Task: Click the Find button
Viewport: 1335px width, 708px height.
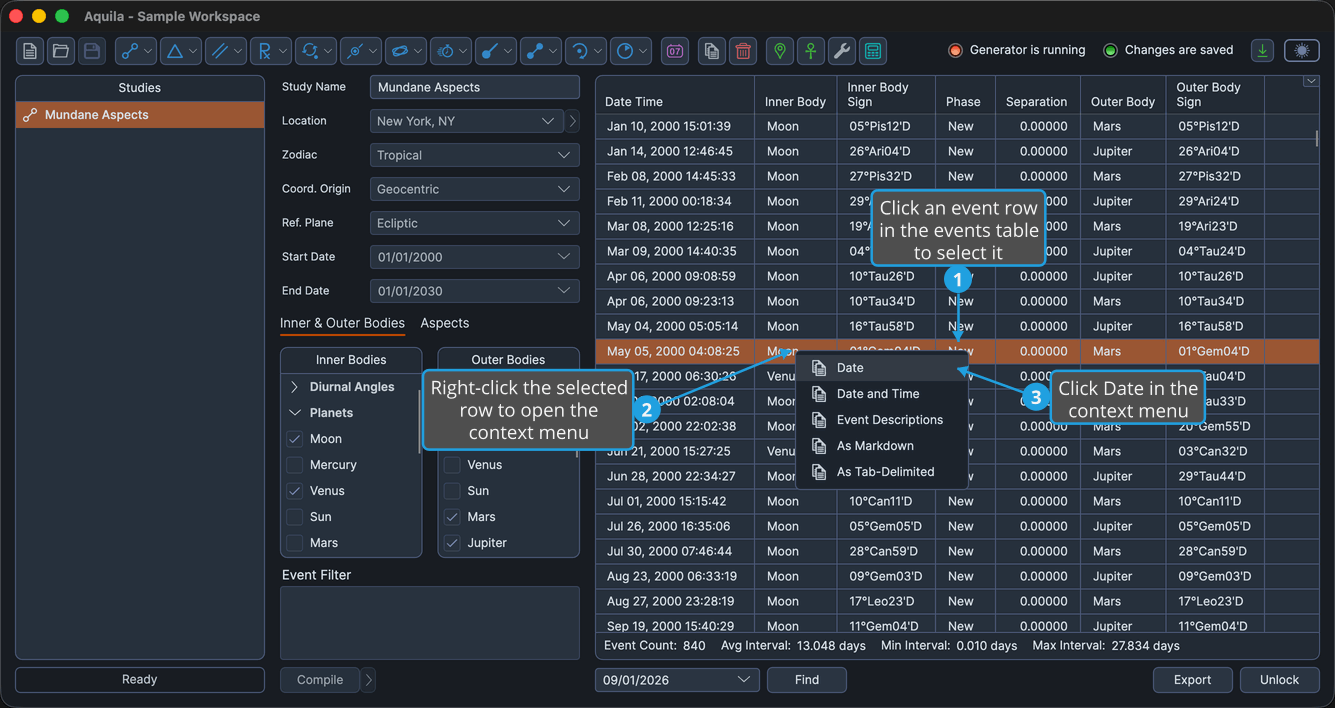Action: (x=807, y=680)
